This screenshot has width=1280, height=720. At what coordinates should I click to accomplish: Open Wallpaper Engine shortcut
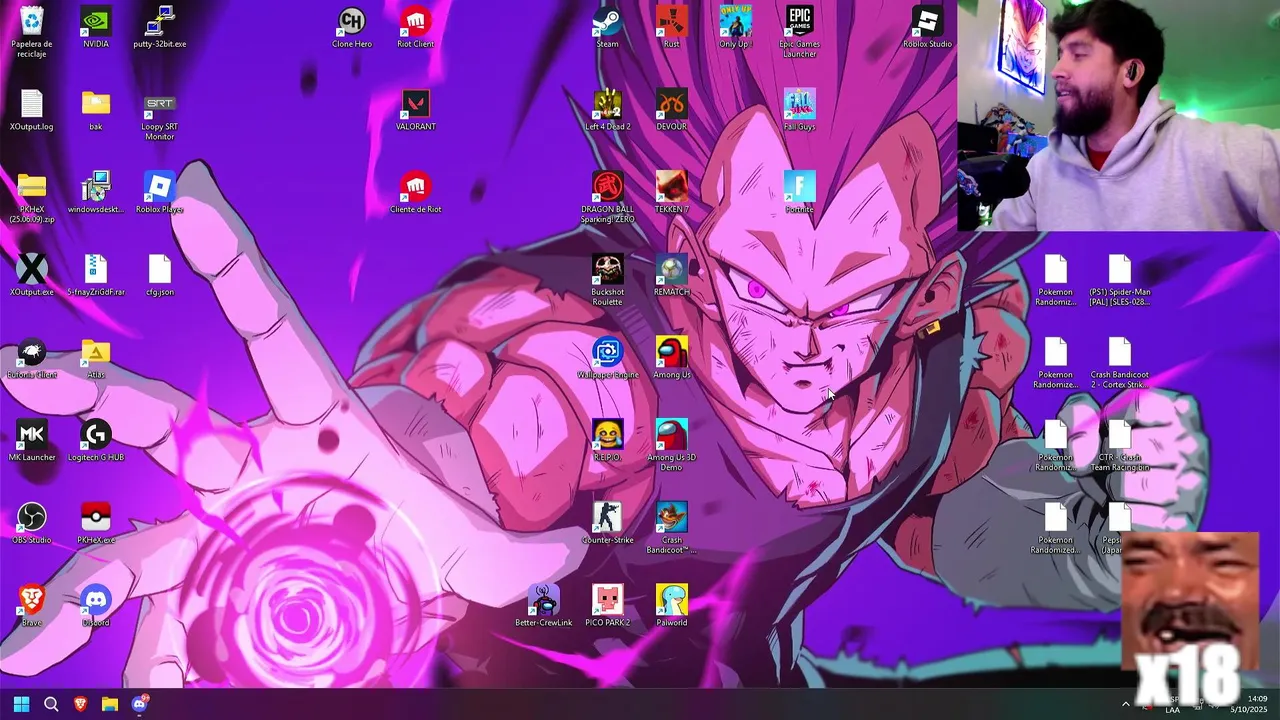pyautogui.click(x=608, y=358)
